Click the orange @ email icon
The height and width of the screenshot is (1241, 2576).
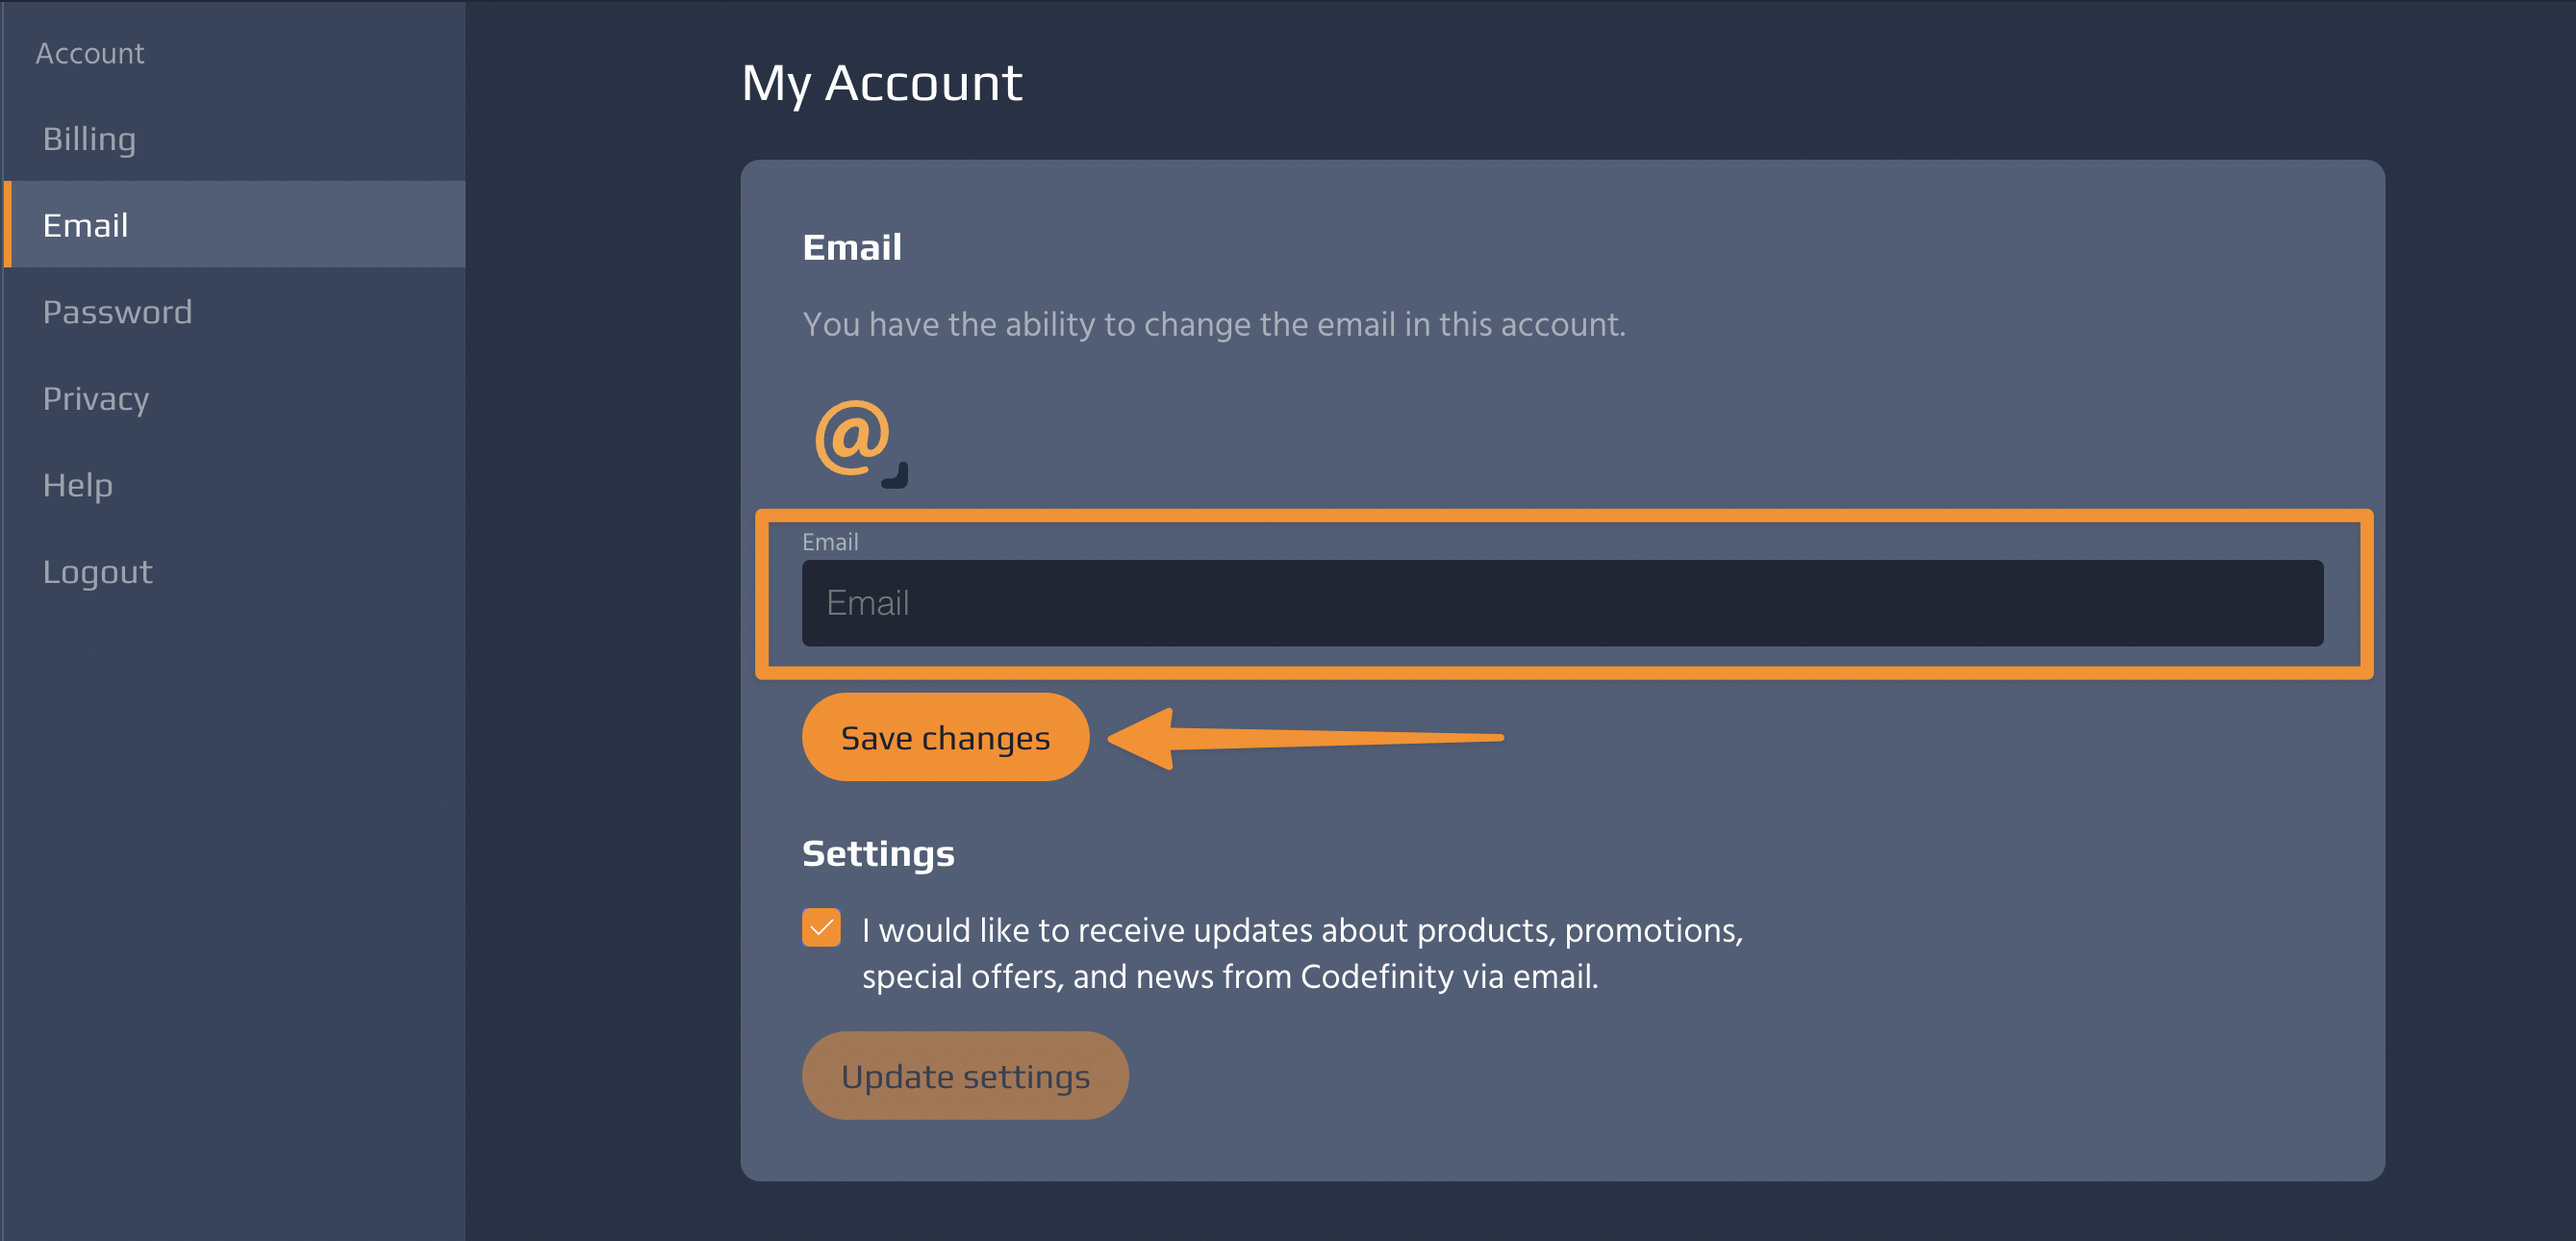852,437
